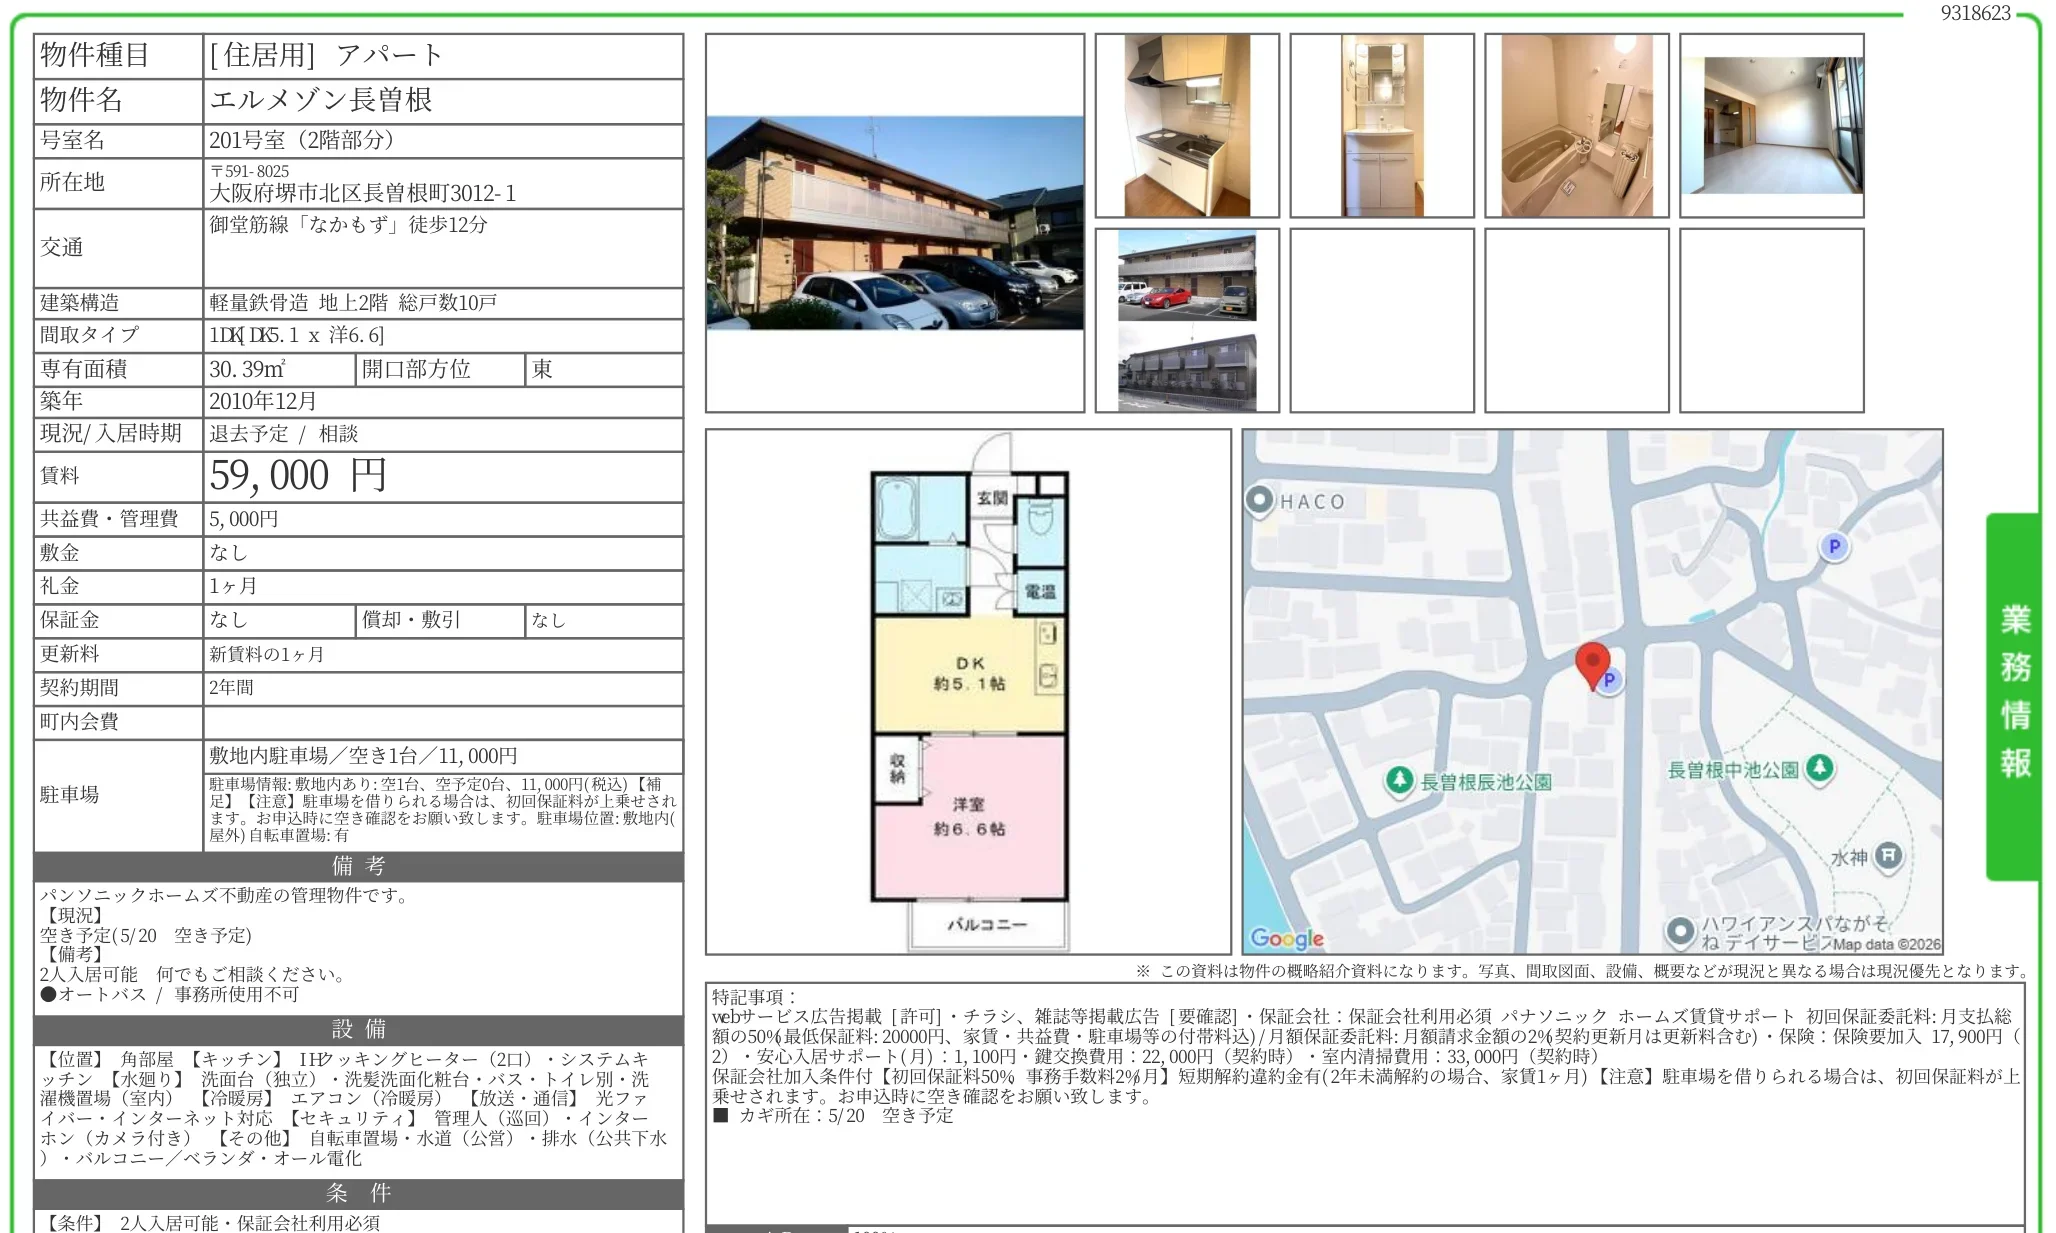Image resolution: width=2056 pixels, height=1233 pixels.
Task: Click the floor plan image
Action: pyautogui.click(x=969, y=692)
